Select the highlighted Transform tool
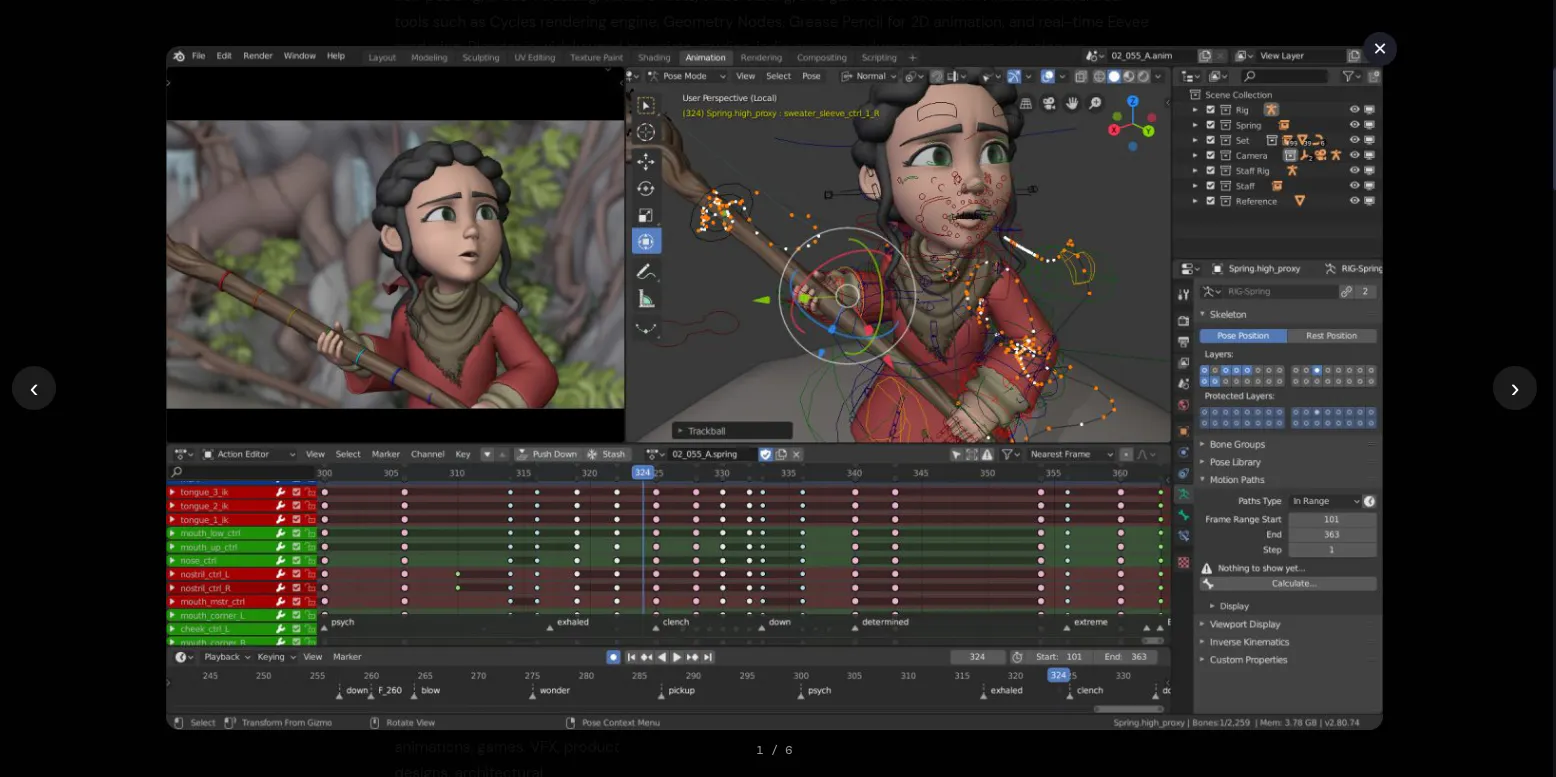This screenshot has width=1556, height=777. 646,241
